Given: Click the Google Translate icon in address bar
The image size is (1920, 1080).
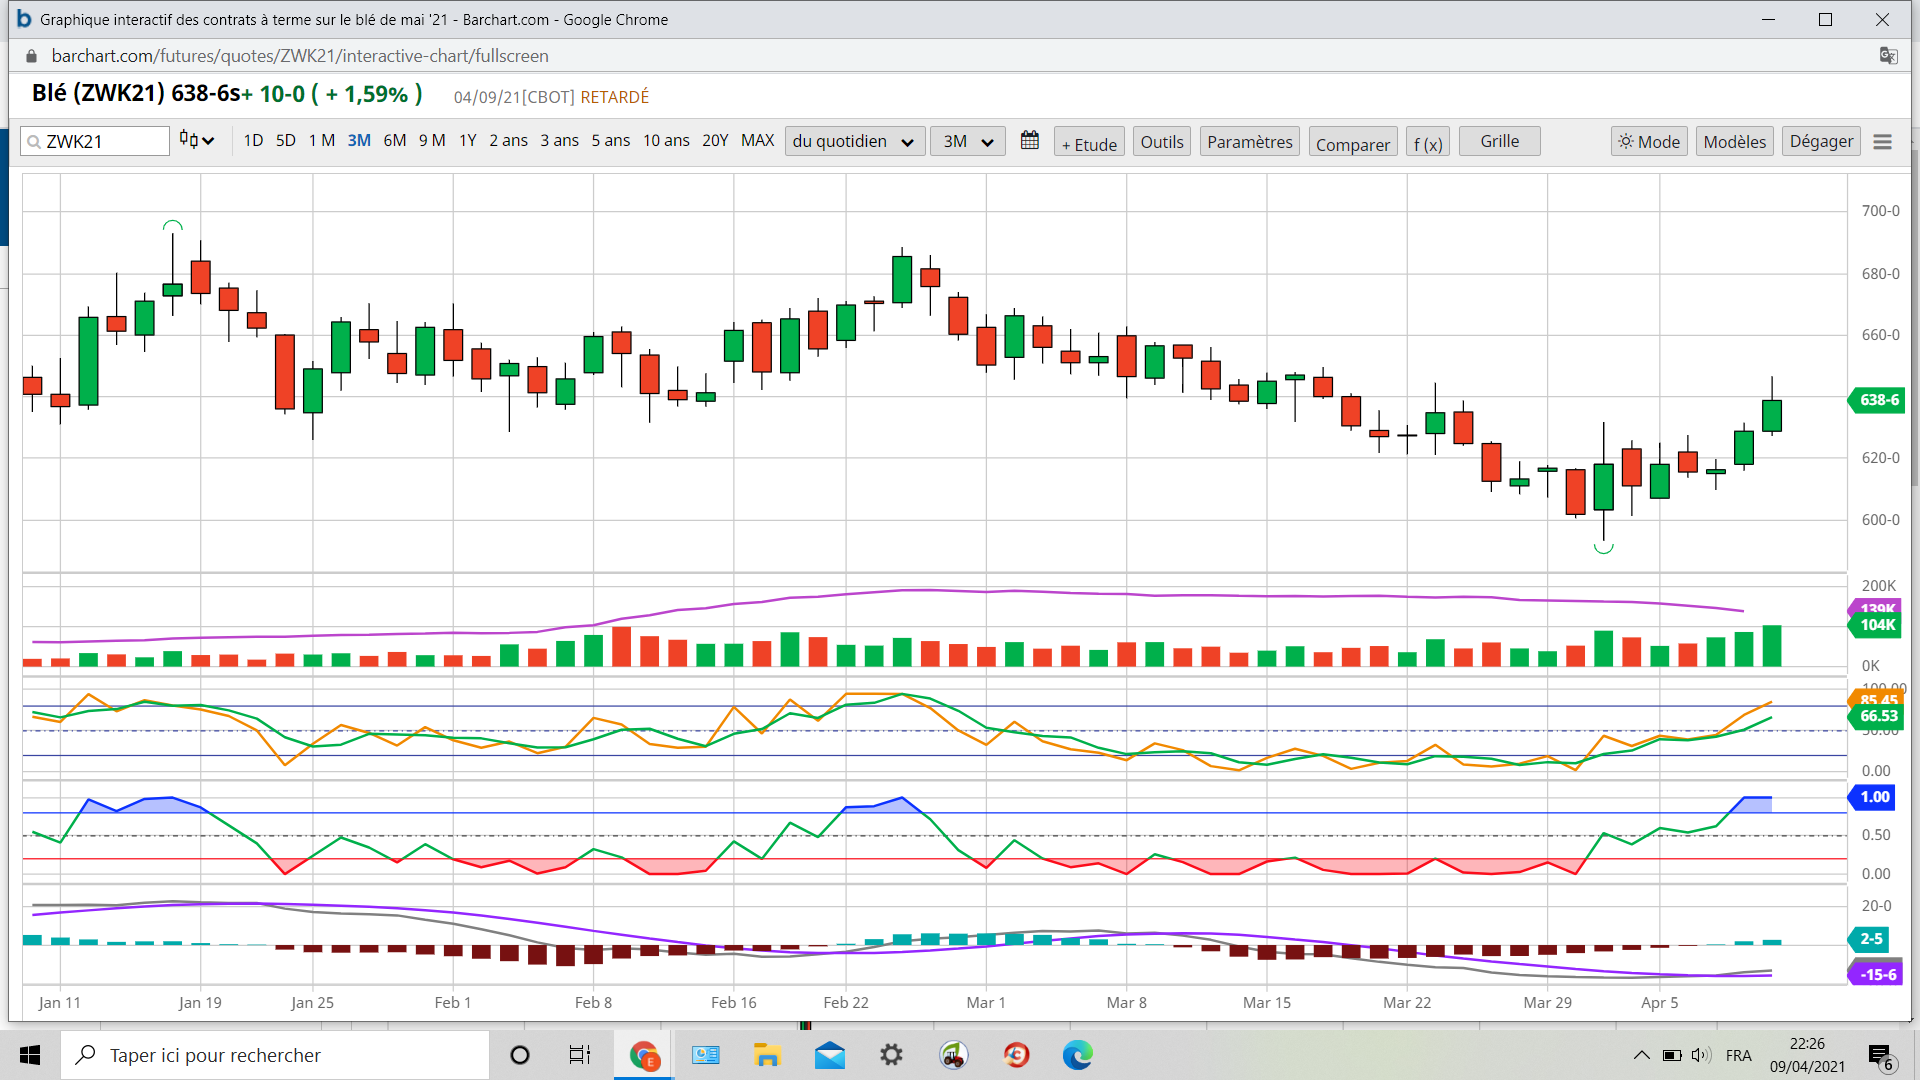Looking at the screenshot, I should click(x=1888, y=56).
